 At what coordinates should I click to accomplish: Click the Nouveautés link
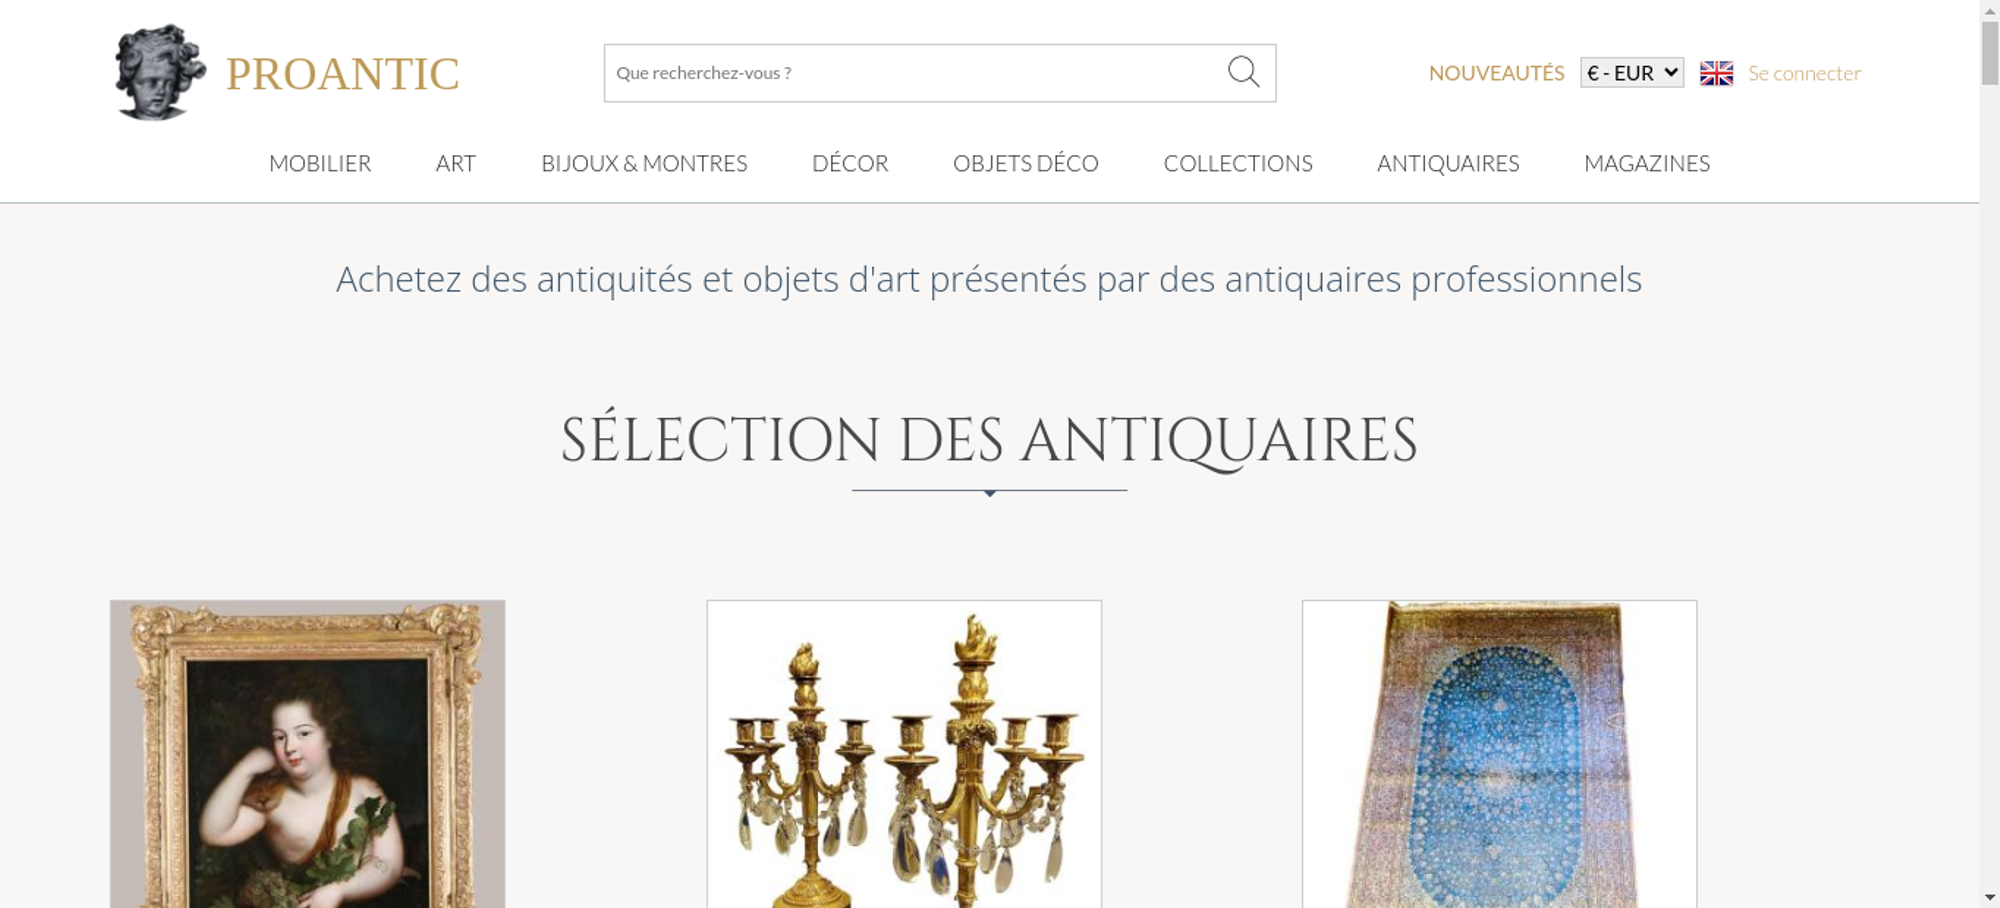point(1496,73)
